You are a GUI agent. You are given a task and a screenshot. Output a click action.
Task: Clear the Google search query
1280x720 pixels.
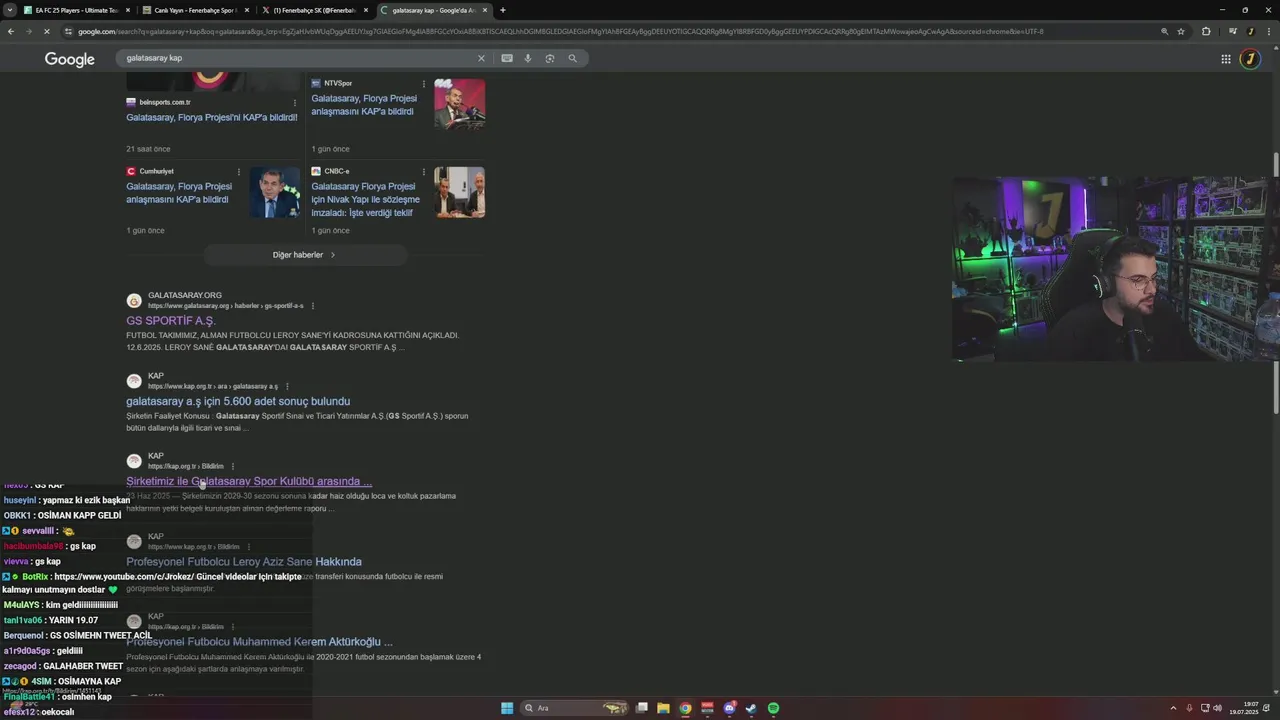tap(481, 58)
